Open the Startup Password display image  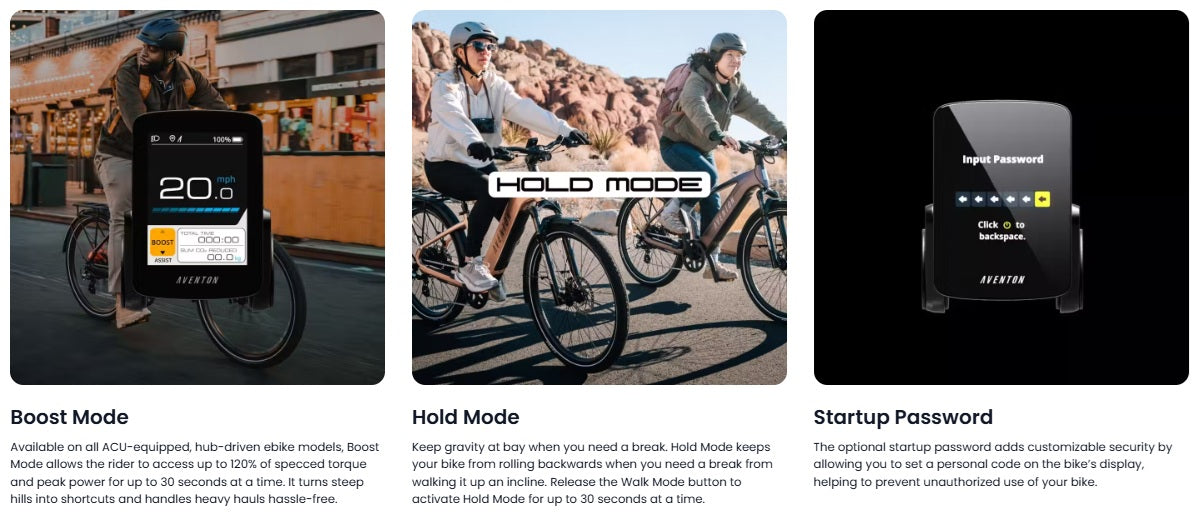coord(1001,197)
